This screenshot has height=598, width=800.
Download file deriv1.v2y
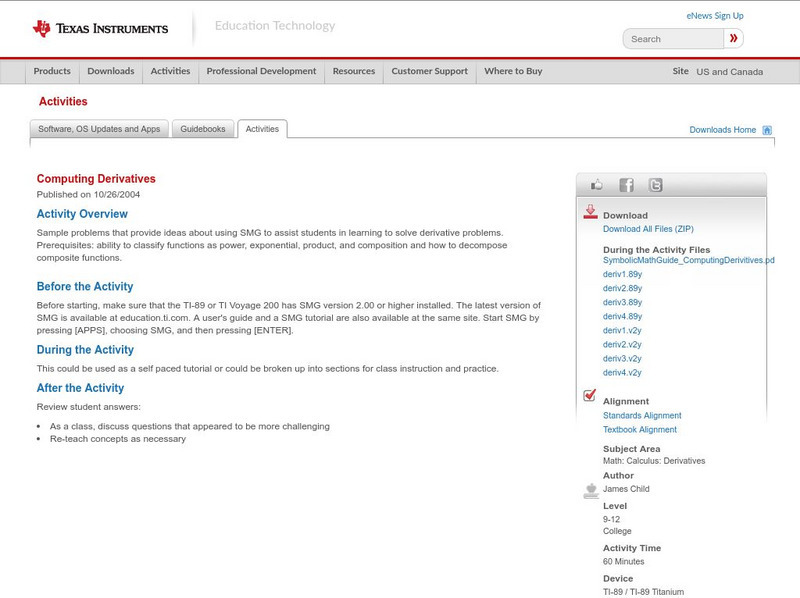pyautogui.click(x=622, y=331)
